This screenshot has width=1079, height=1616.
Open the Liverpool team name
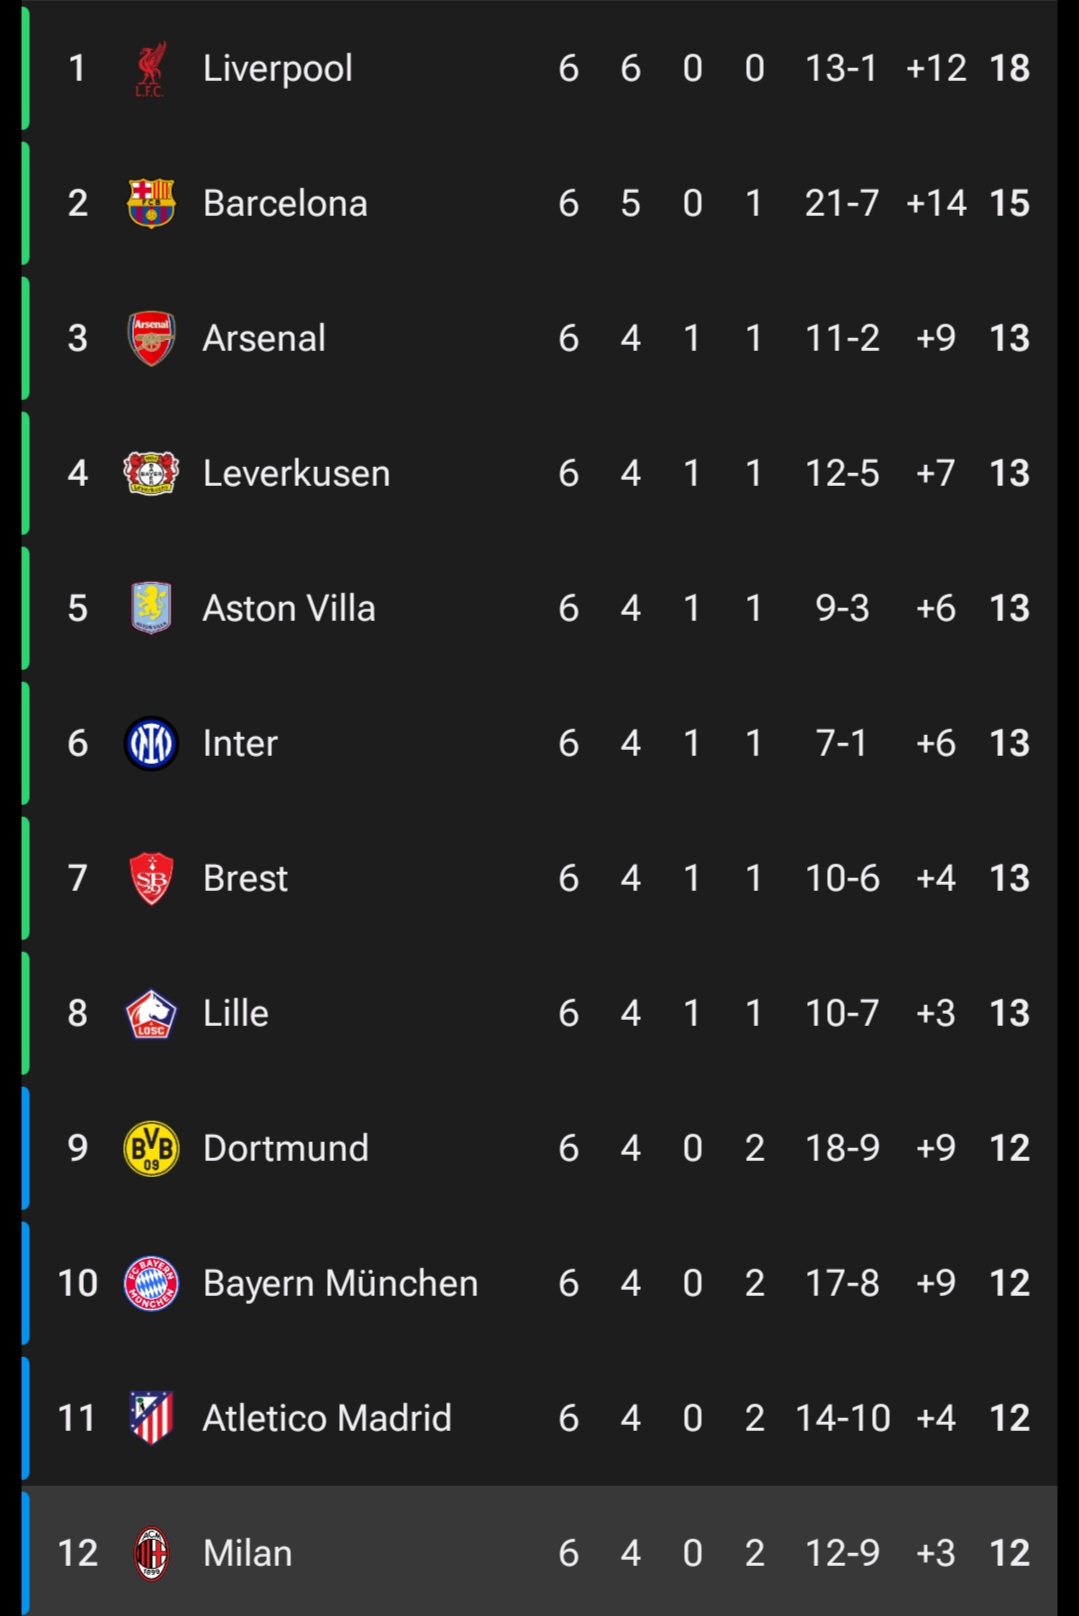click(x=277, y=69)
